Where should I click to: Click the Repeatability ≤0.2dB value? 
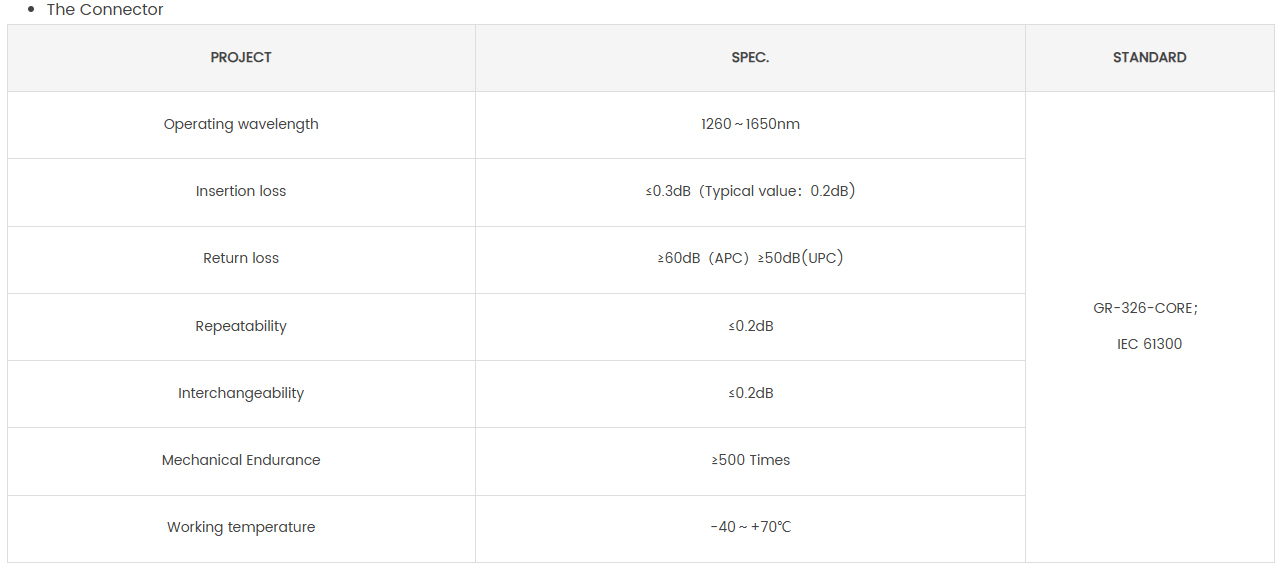(750, 327)
